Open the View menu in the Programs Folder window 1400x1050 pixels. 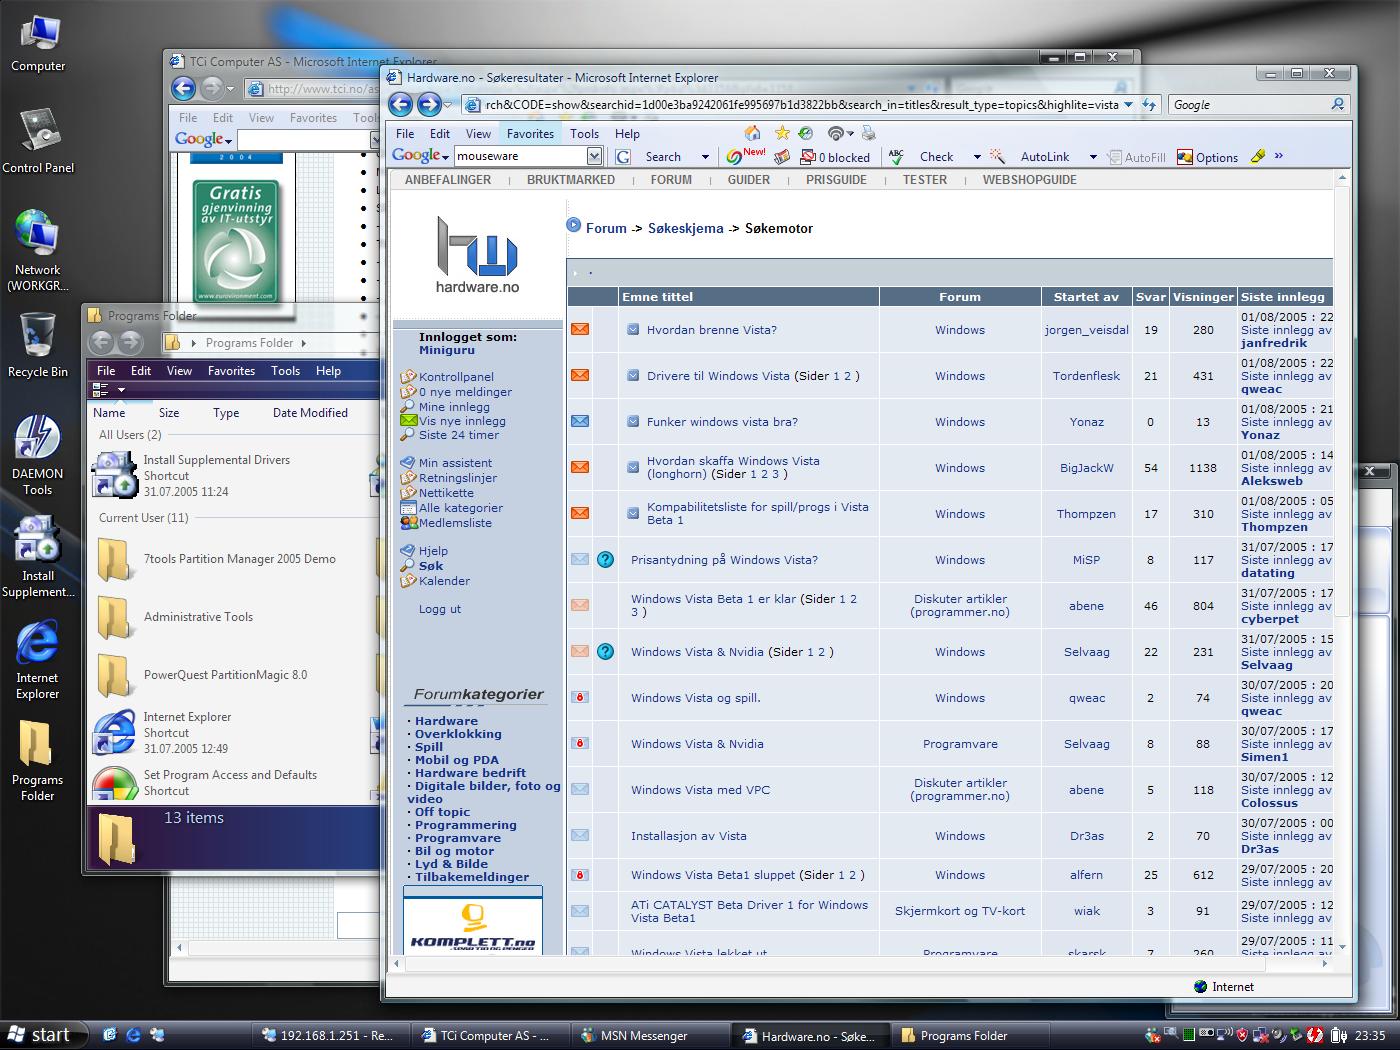[179, 370]
